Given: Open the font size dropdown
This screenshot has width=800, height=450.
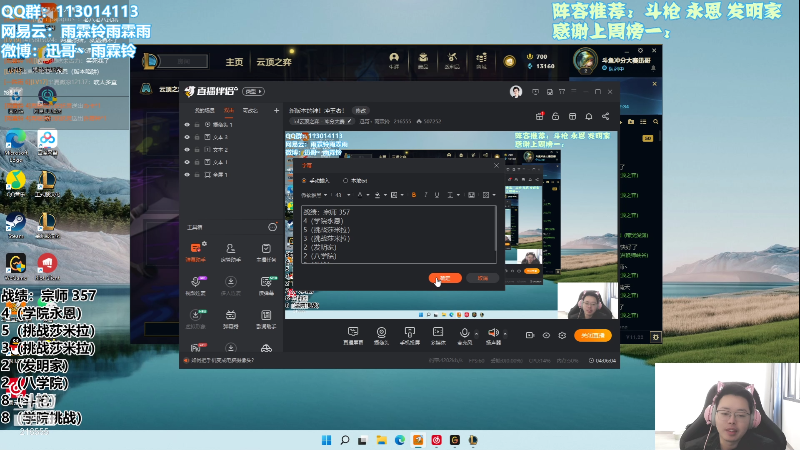Looking at the screenshot, I should click(x=343, y=195).
